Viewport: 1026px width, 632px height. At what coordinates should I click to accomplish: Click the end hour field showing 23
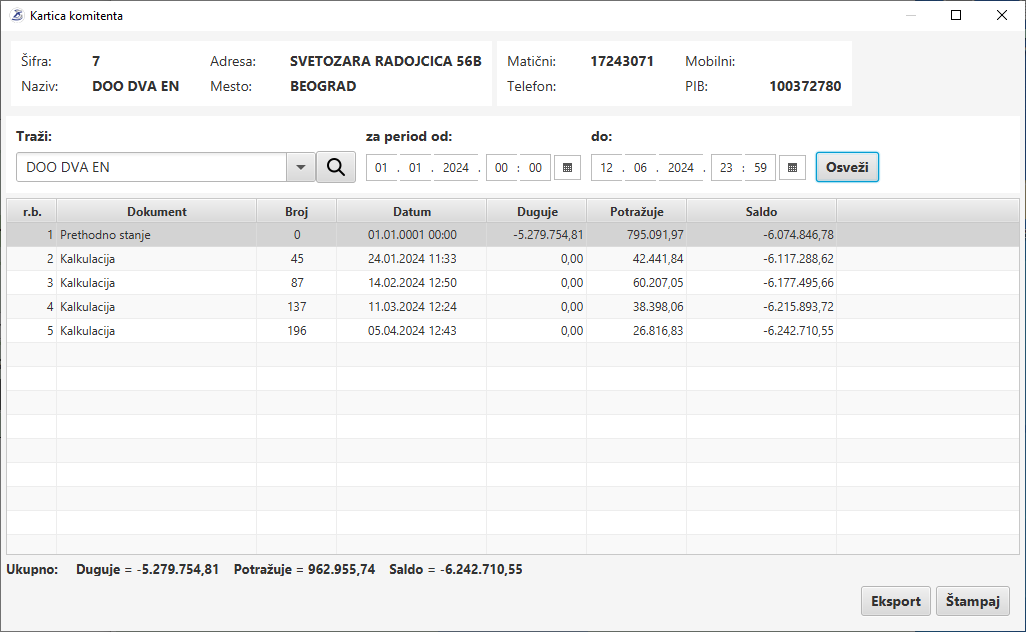coord(726,168)
